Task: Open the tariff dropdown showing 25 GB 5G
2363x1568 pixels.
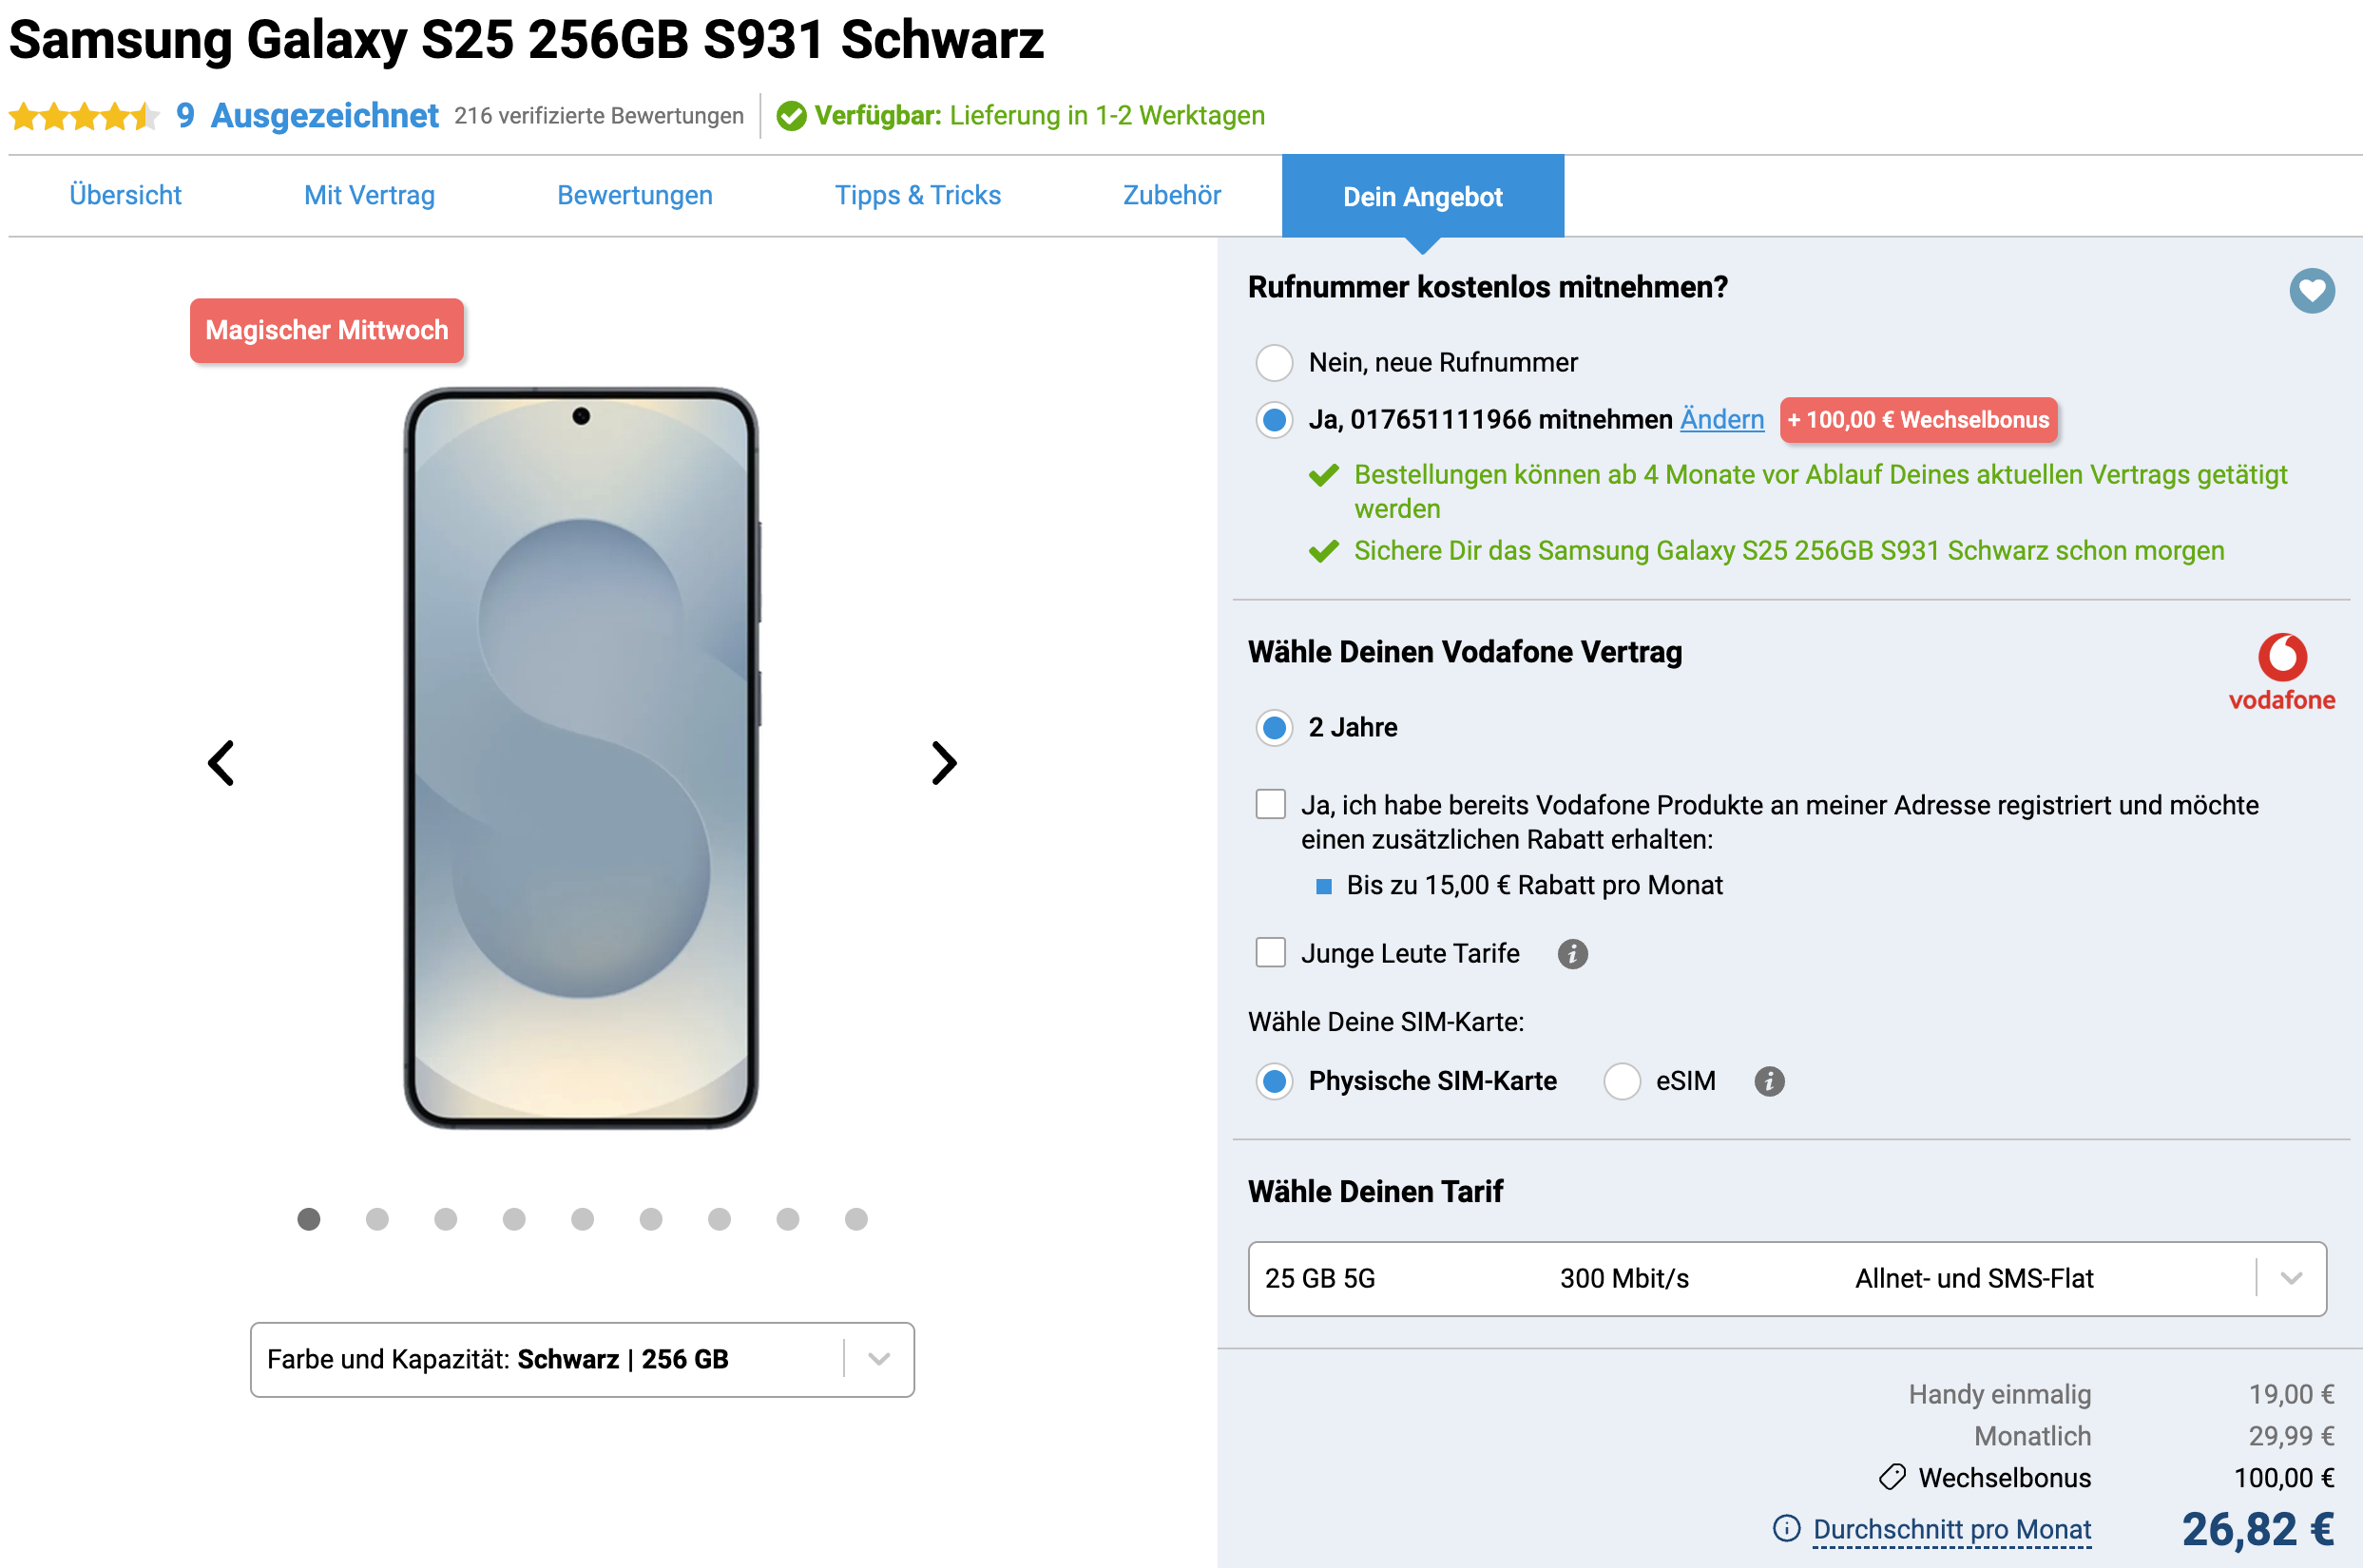Action: click(x=1786, y=1278)
